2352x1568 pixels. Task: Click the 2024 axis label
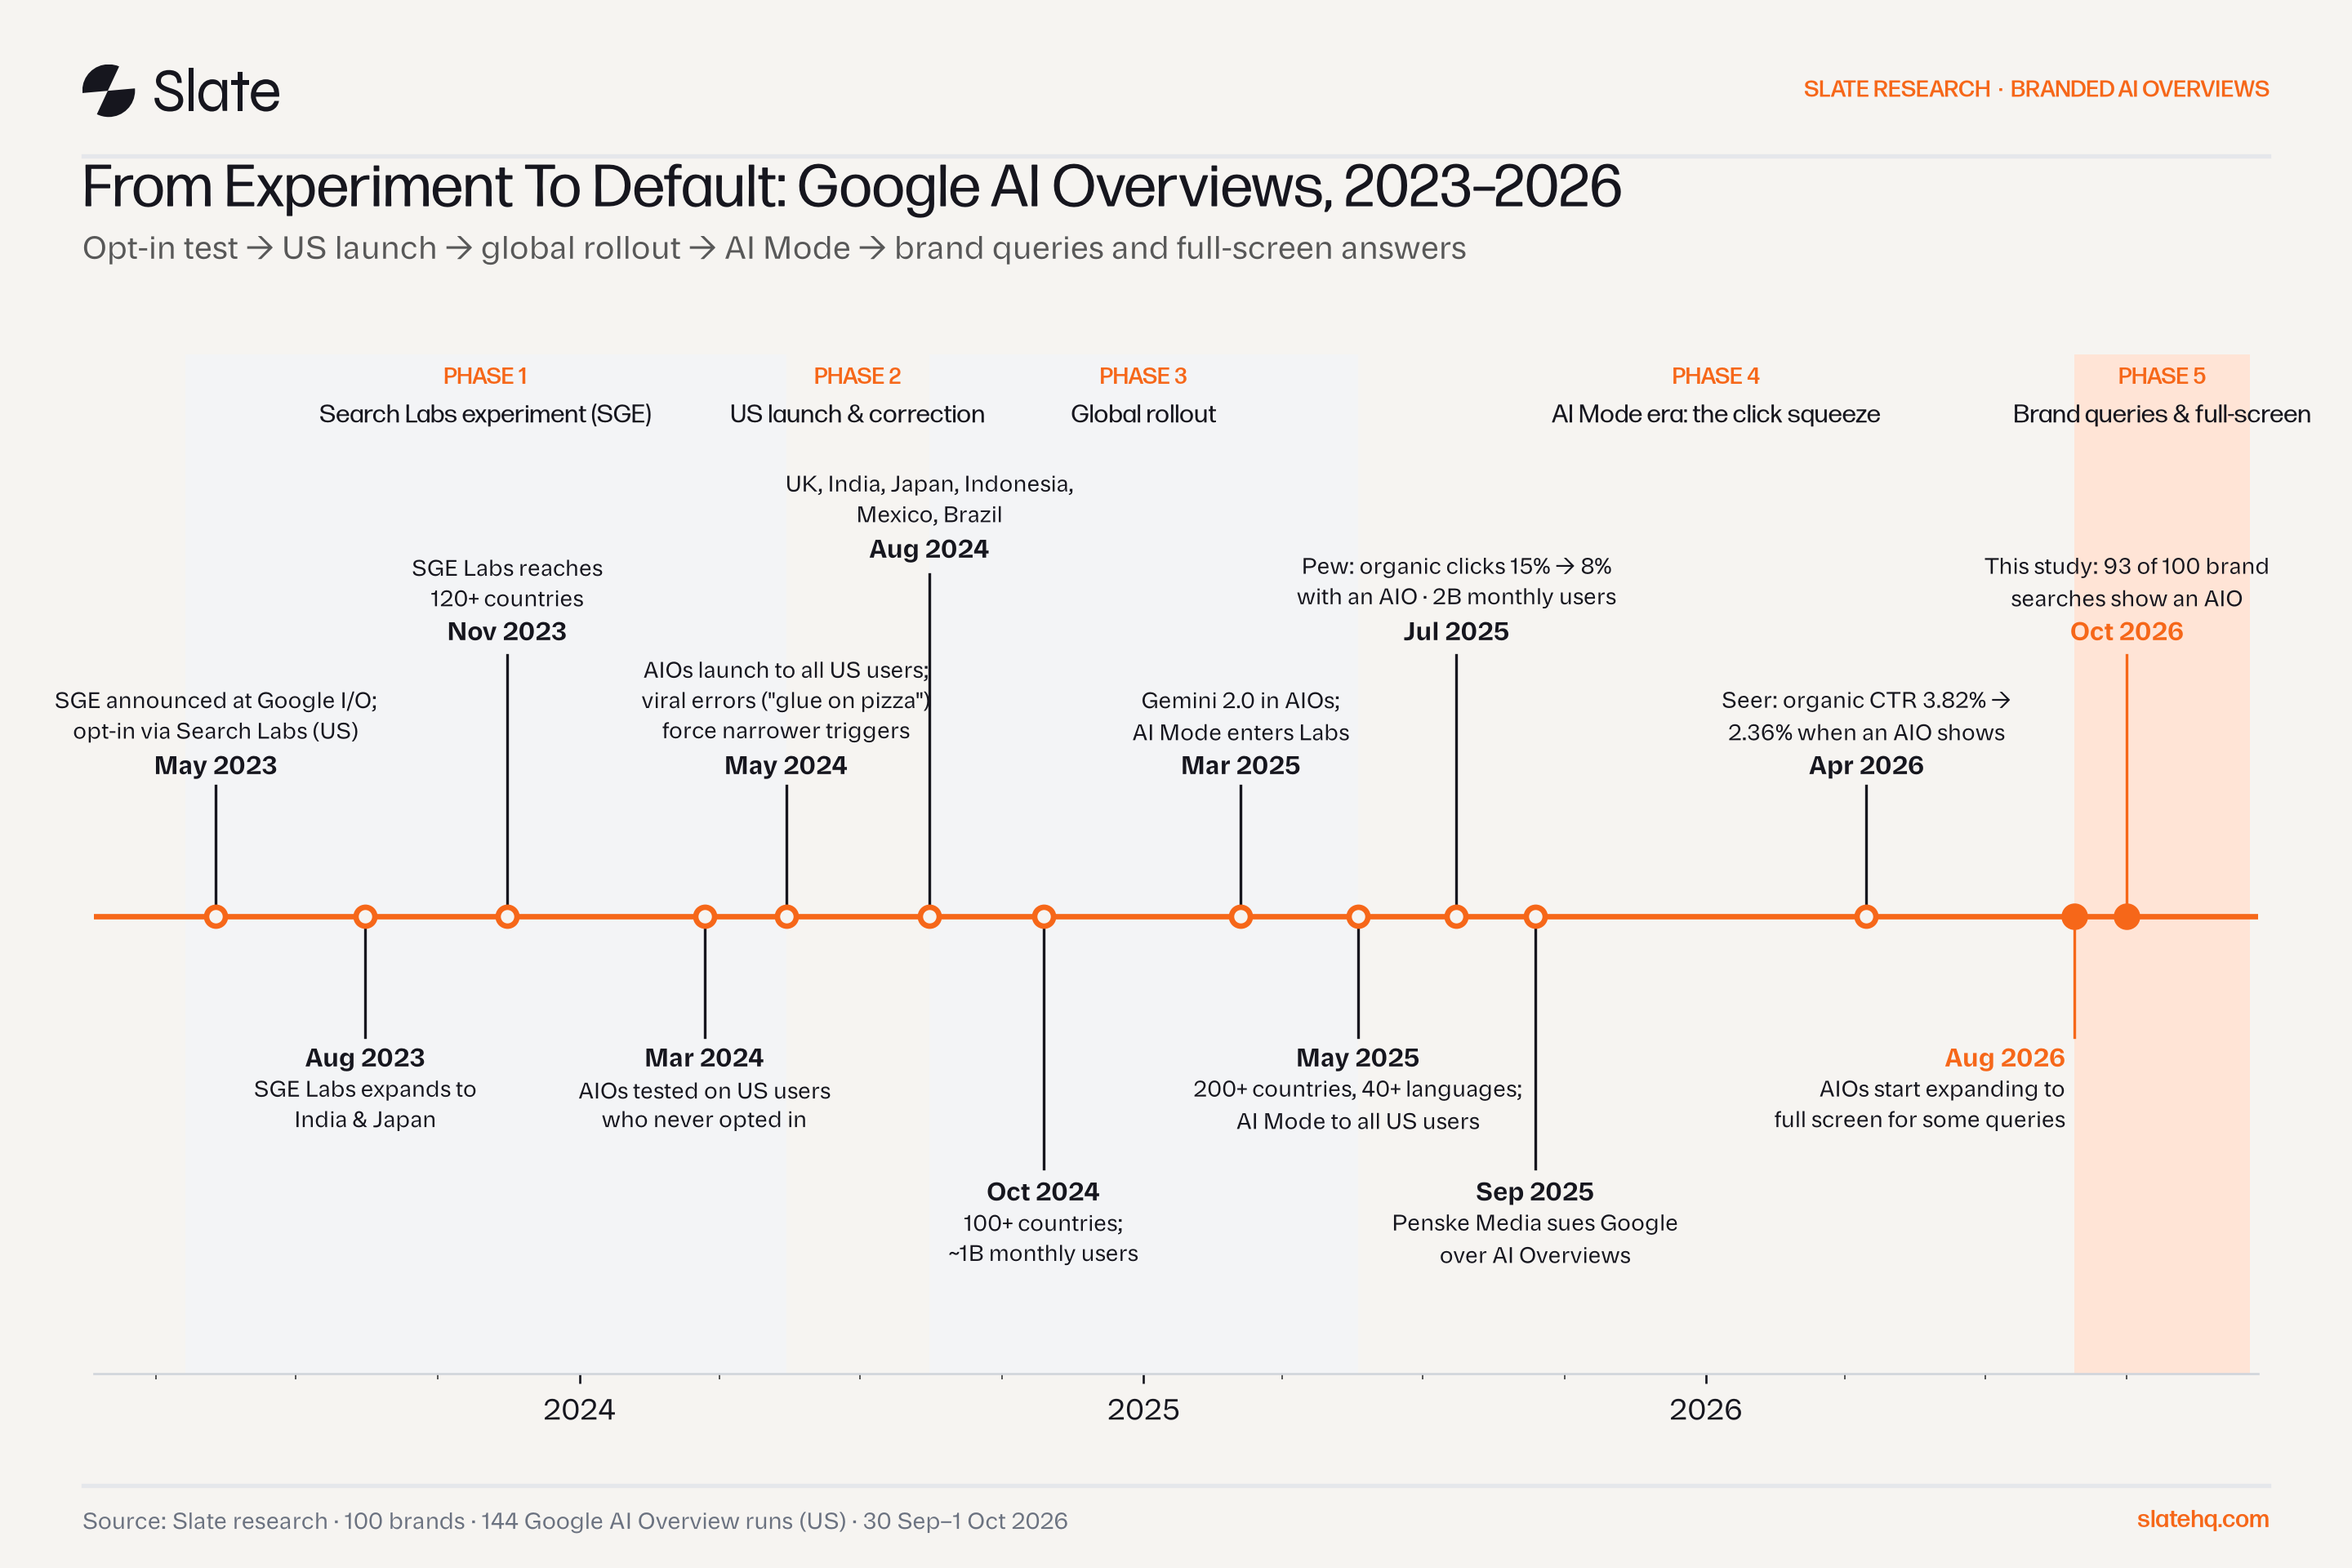(580, 1410)
